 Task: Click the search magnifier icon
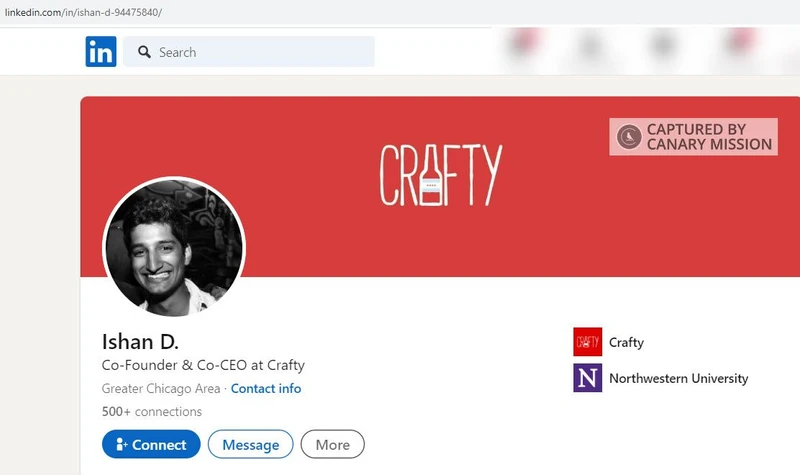(x=144, y=52)
